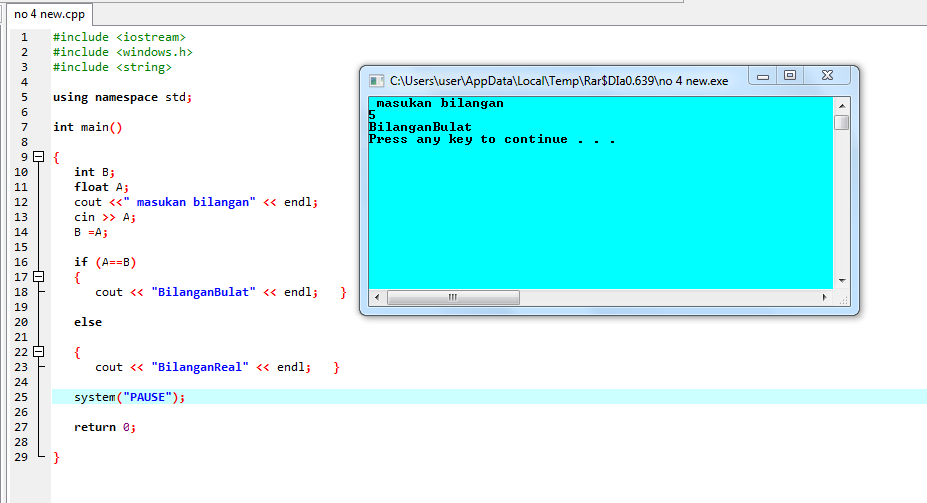Click the console horizontal scrollbar left arrow

click(x=377, y=297)
